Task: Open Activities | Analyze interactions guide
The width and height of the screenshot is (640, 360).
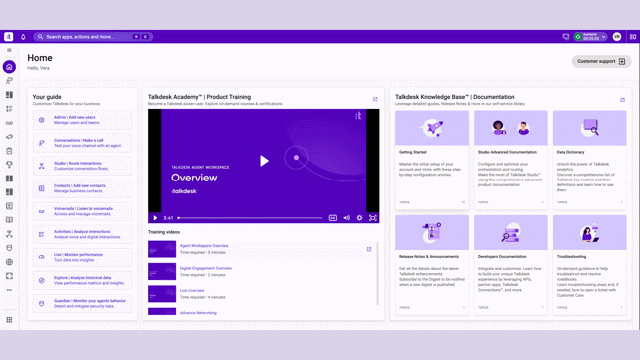Action: 82,234
